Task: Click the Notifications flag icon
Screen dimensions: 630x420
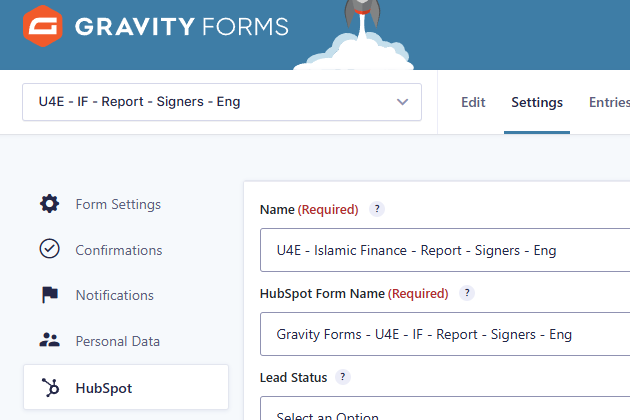Action: point(50,295)
